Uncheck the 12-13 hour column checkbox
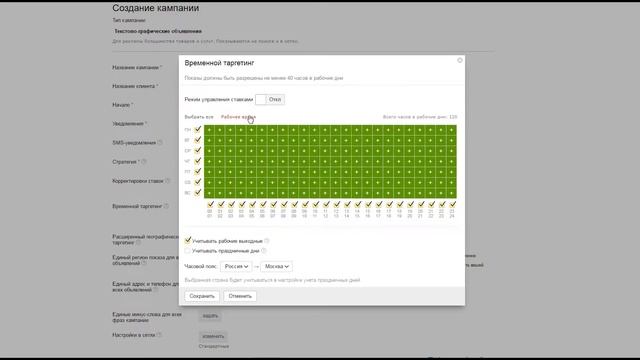 click(337, 204)
